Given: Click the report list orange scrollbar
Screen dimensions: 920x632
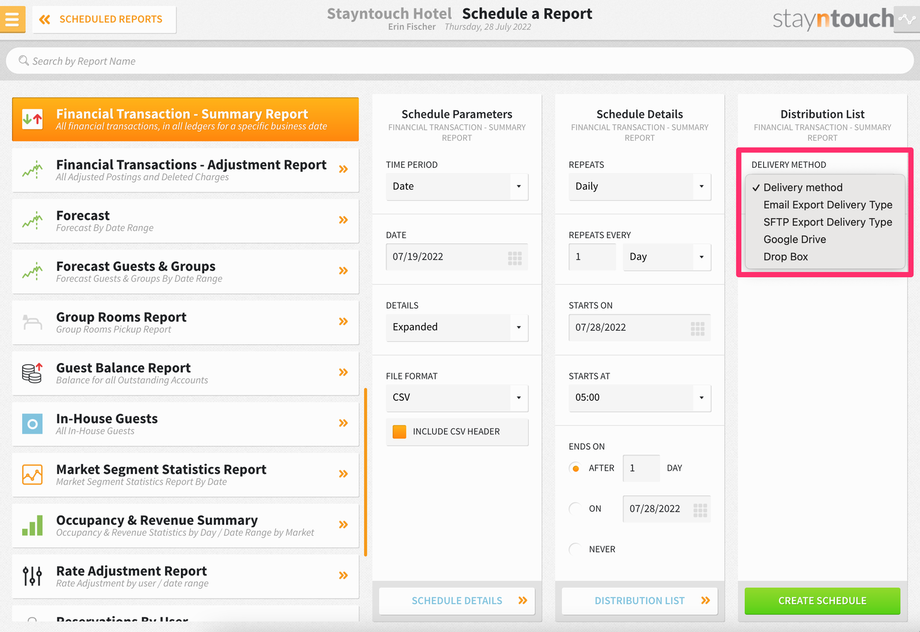Looking at the screenshot, I should (x=366, y=472).
